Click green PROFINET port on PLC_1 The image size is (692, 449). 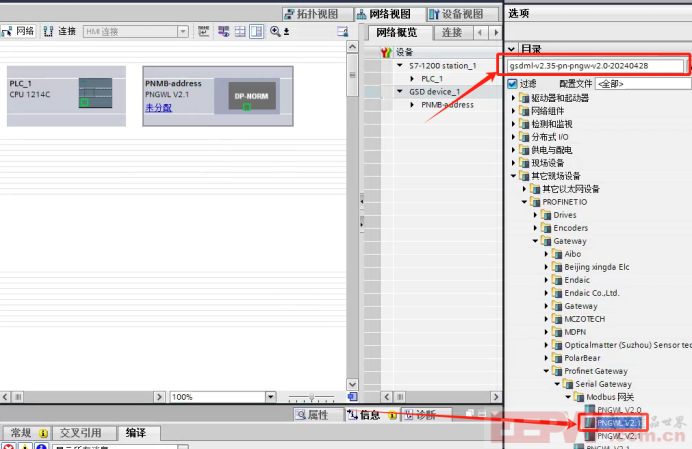[x=84, y=102]
